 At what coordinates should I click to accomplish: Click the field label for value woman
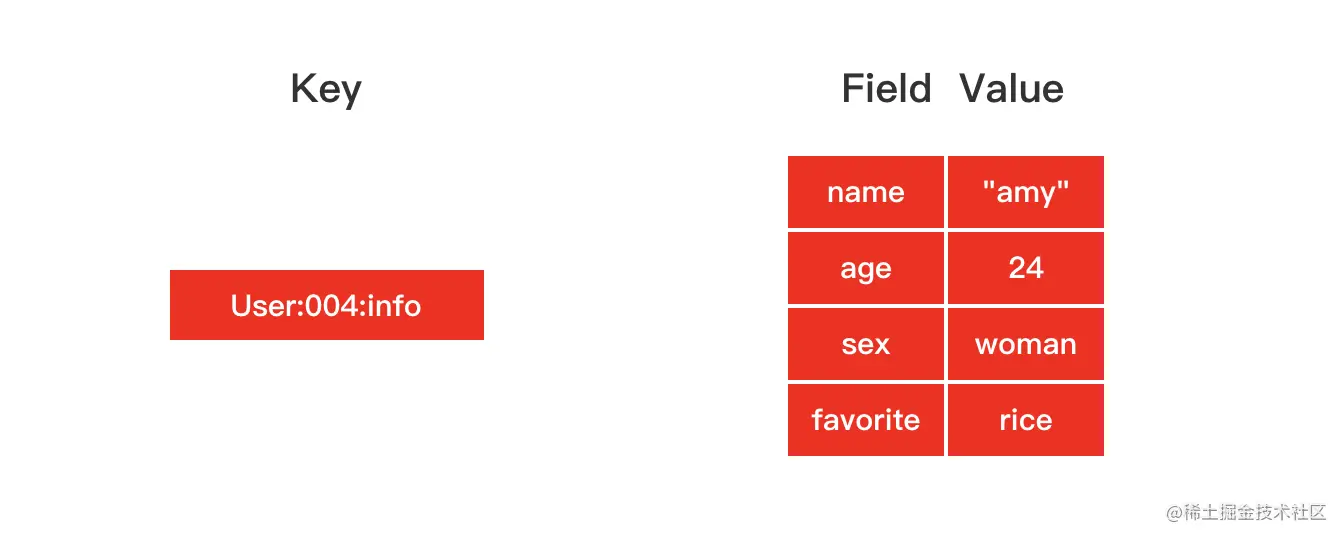pyautogui.click(x=866, y=344)
